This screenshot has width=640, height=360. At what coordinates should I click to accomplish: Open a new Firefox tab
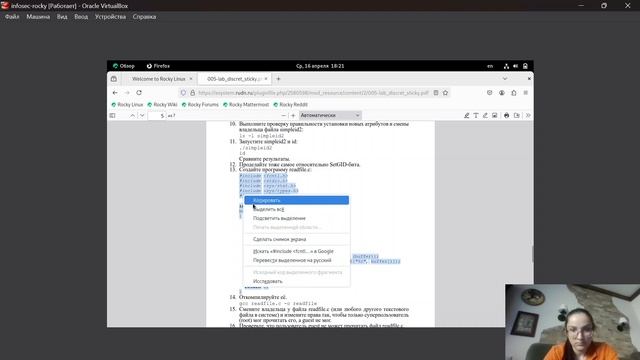click(278, 79)
